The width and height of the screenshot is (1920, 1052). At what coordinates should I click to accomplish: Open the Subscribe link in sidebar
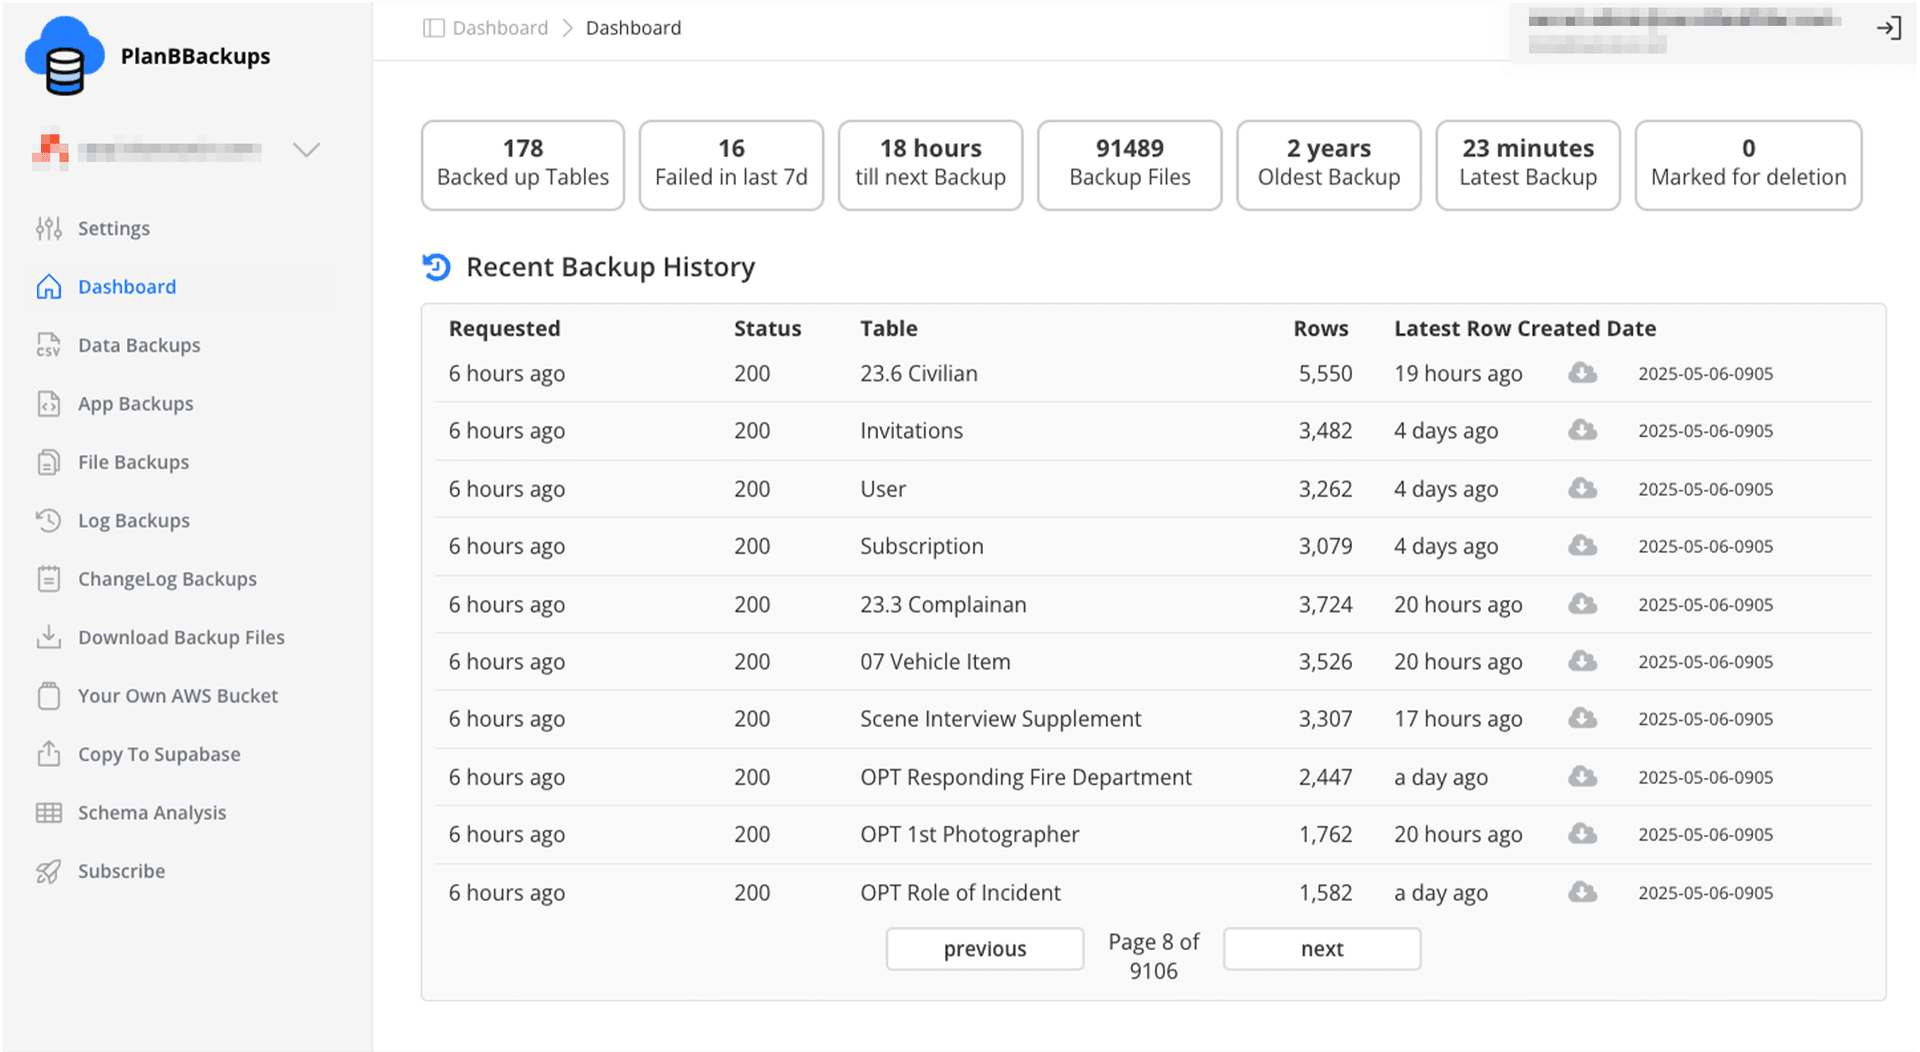(122, 871)
